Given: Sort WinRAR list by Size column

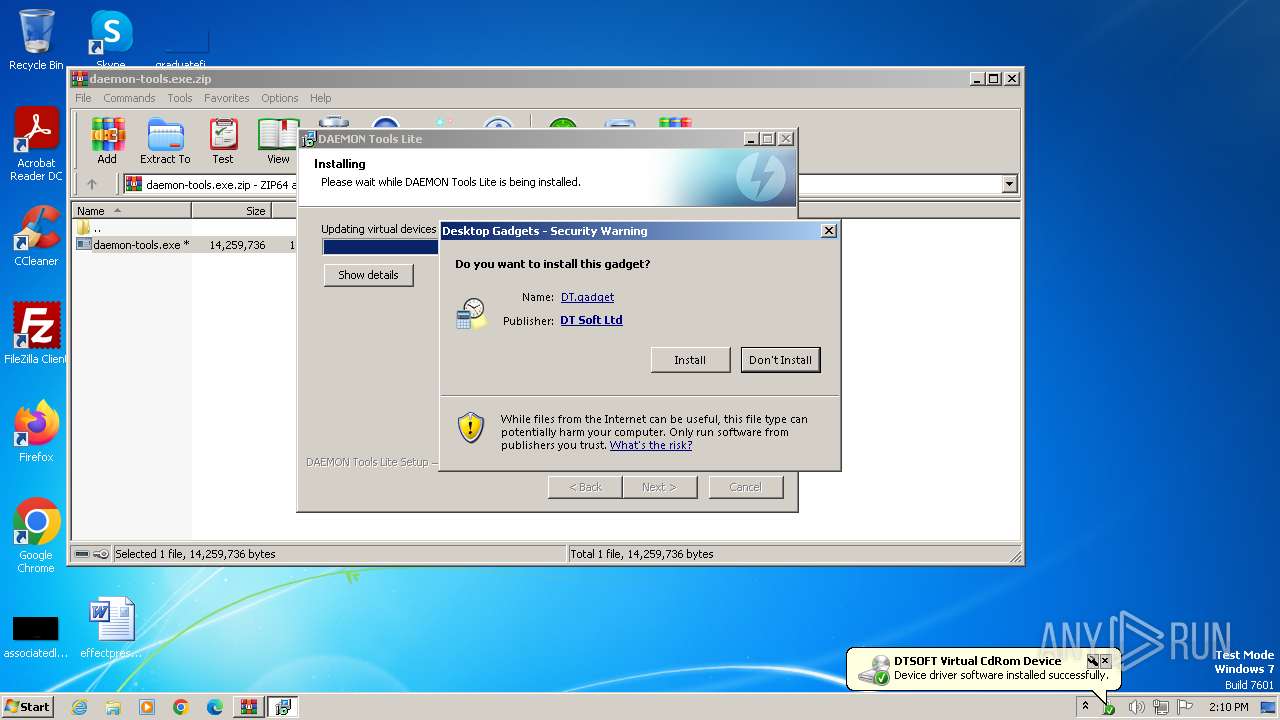Looking at the screenshot, I should 232,211.
